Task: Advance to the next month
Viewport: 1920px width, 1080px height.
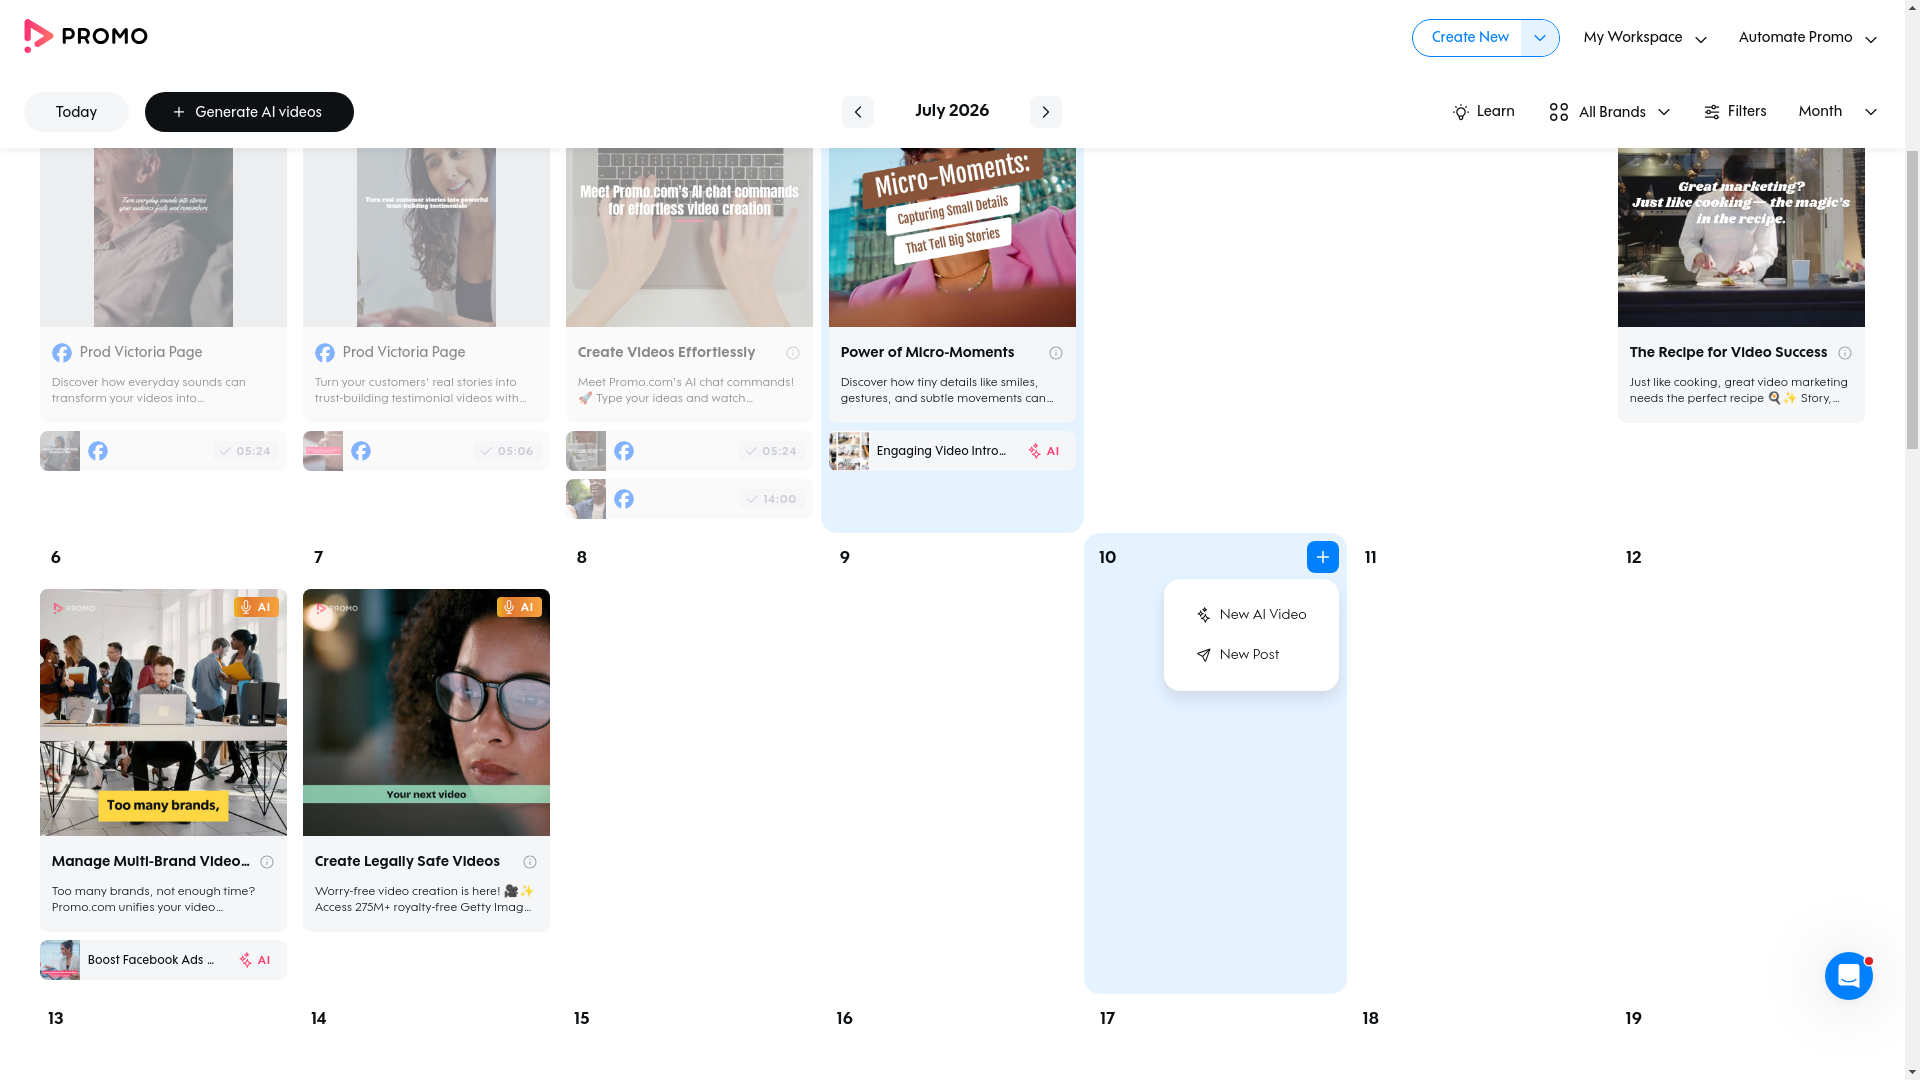Action: (1045, 112)
